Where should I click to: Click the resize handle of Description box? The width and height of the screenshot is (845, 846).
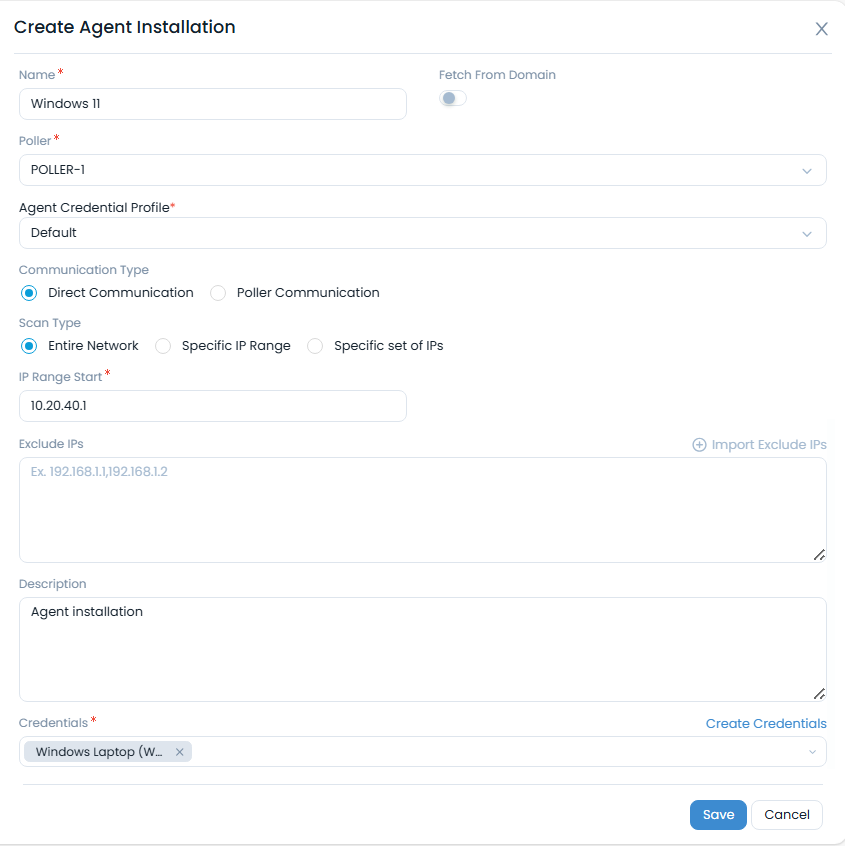[819, 694]
